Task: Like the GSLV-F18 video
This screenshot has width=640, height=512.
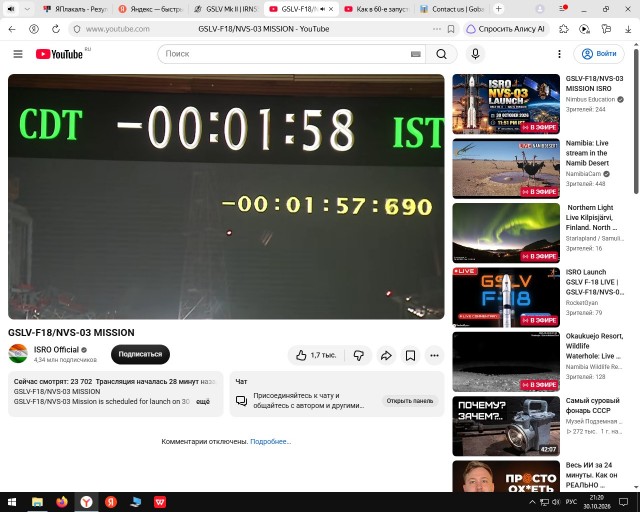Action: coord(316,355)
